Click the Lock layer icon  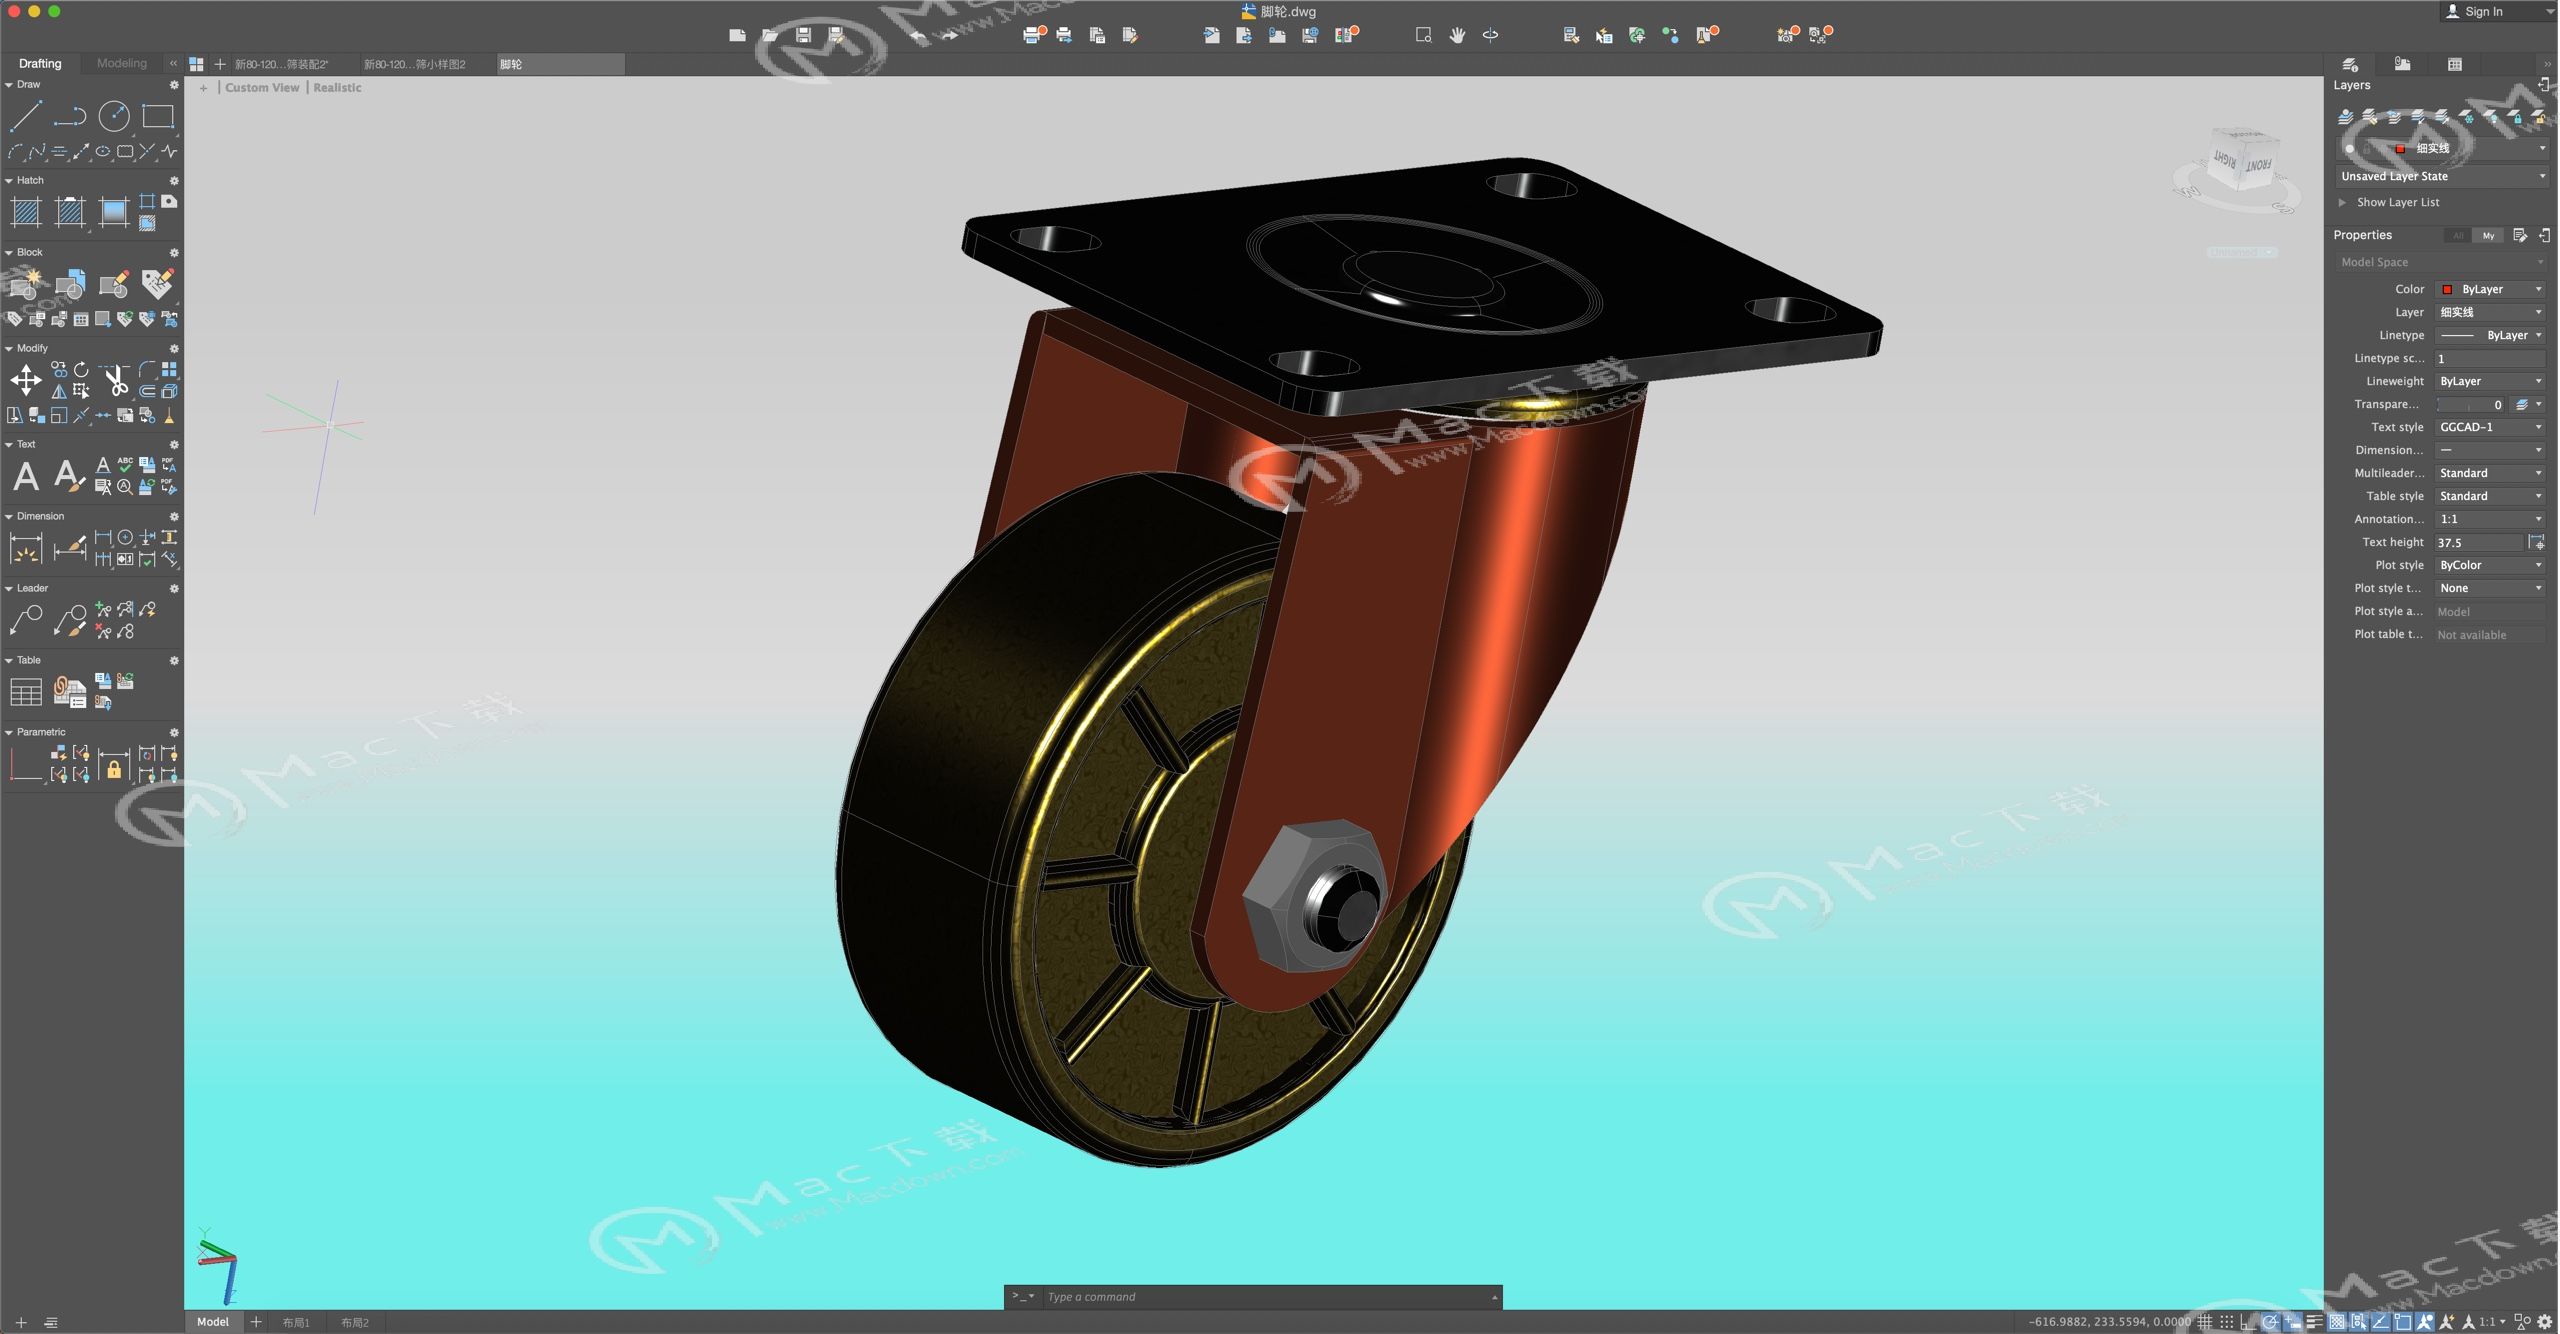tap(2516, 117)
